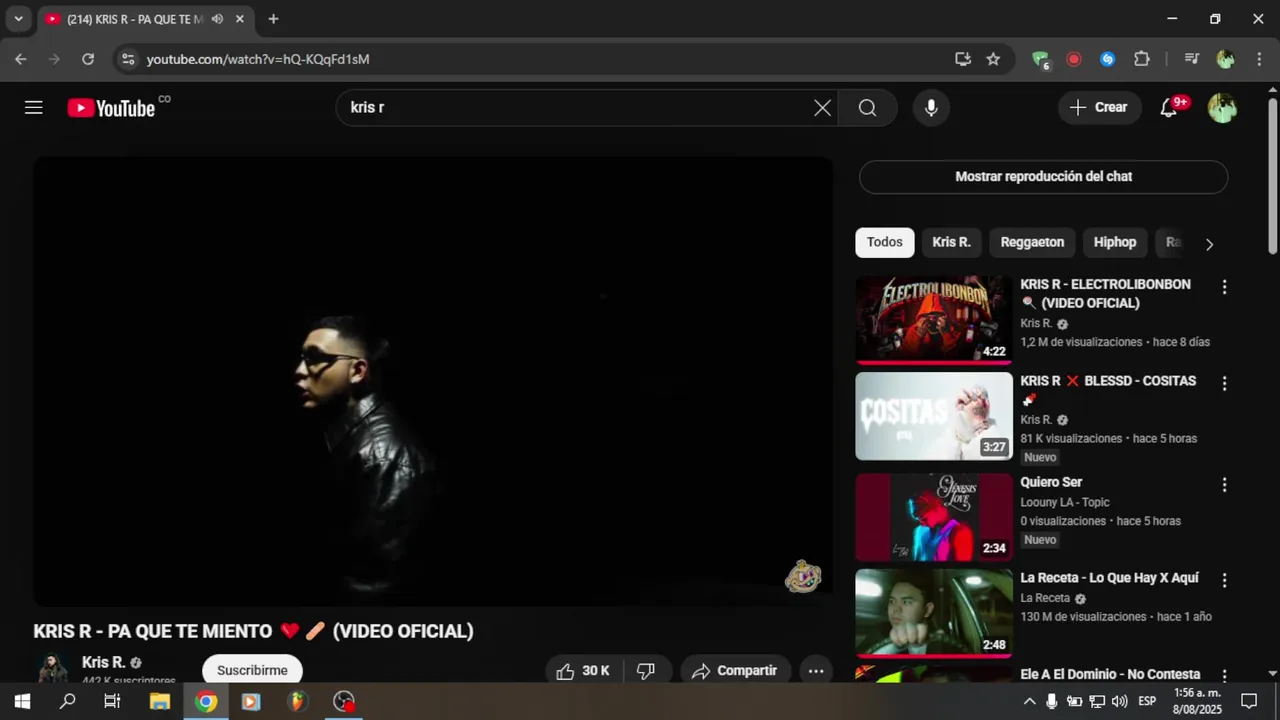Click the channel watermark in the player

click(x=803, y=576)
